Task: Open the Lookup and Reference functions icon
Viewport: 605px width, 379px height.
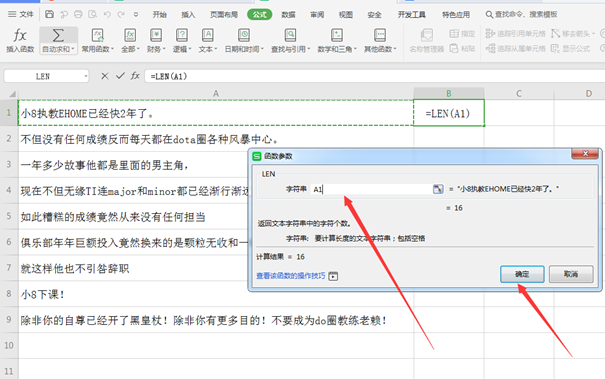Action: pyautogui.click(x=290, y=35)
